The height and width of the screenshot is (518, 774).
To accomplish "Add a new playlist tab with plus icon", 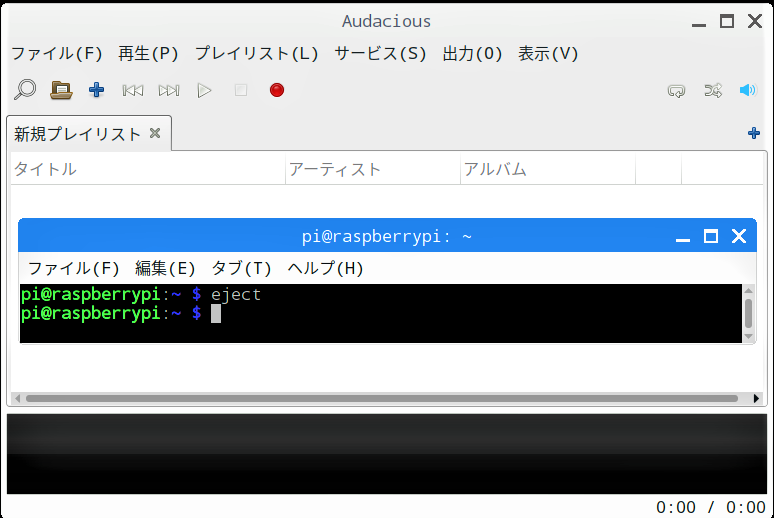I will (754, 133).
